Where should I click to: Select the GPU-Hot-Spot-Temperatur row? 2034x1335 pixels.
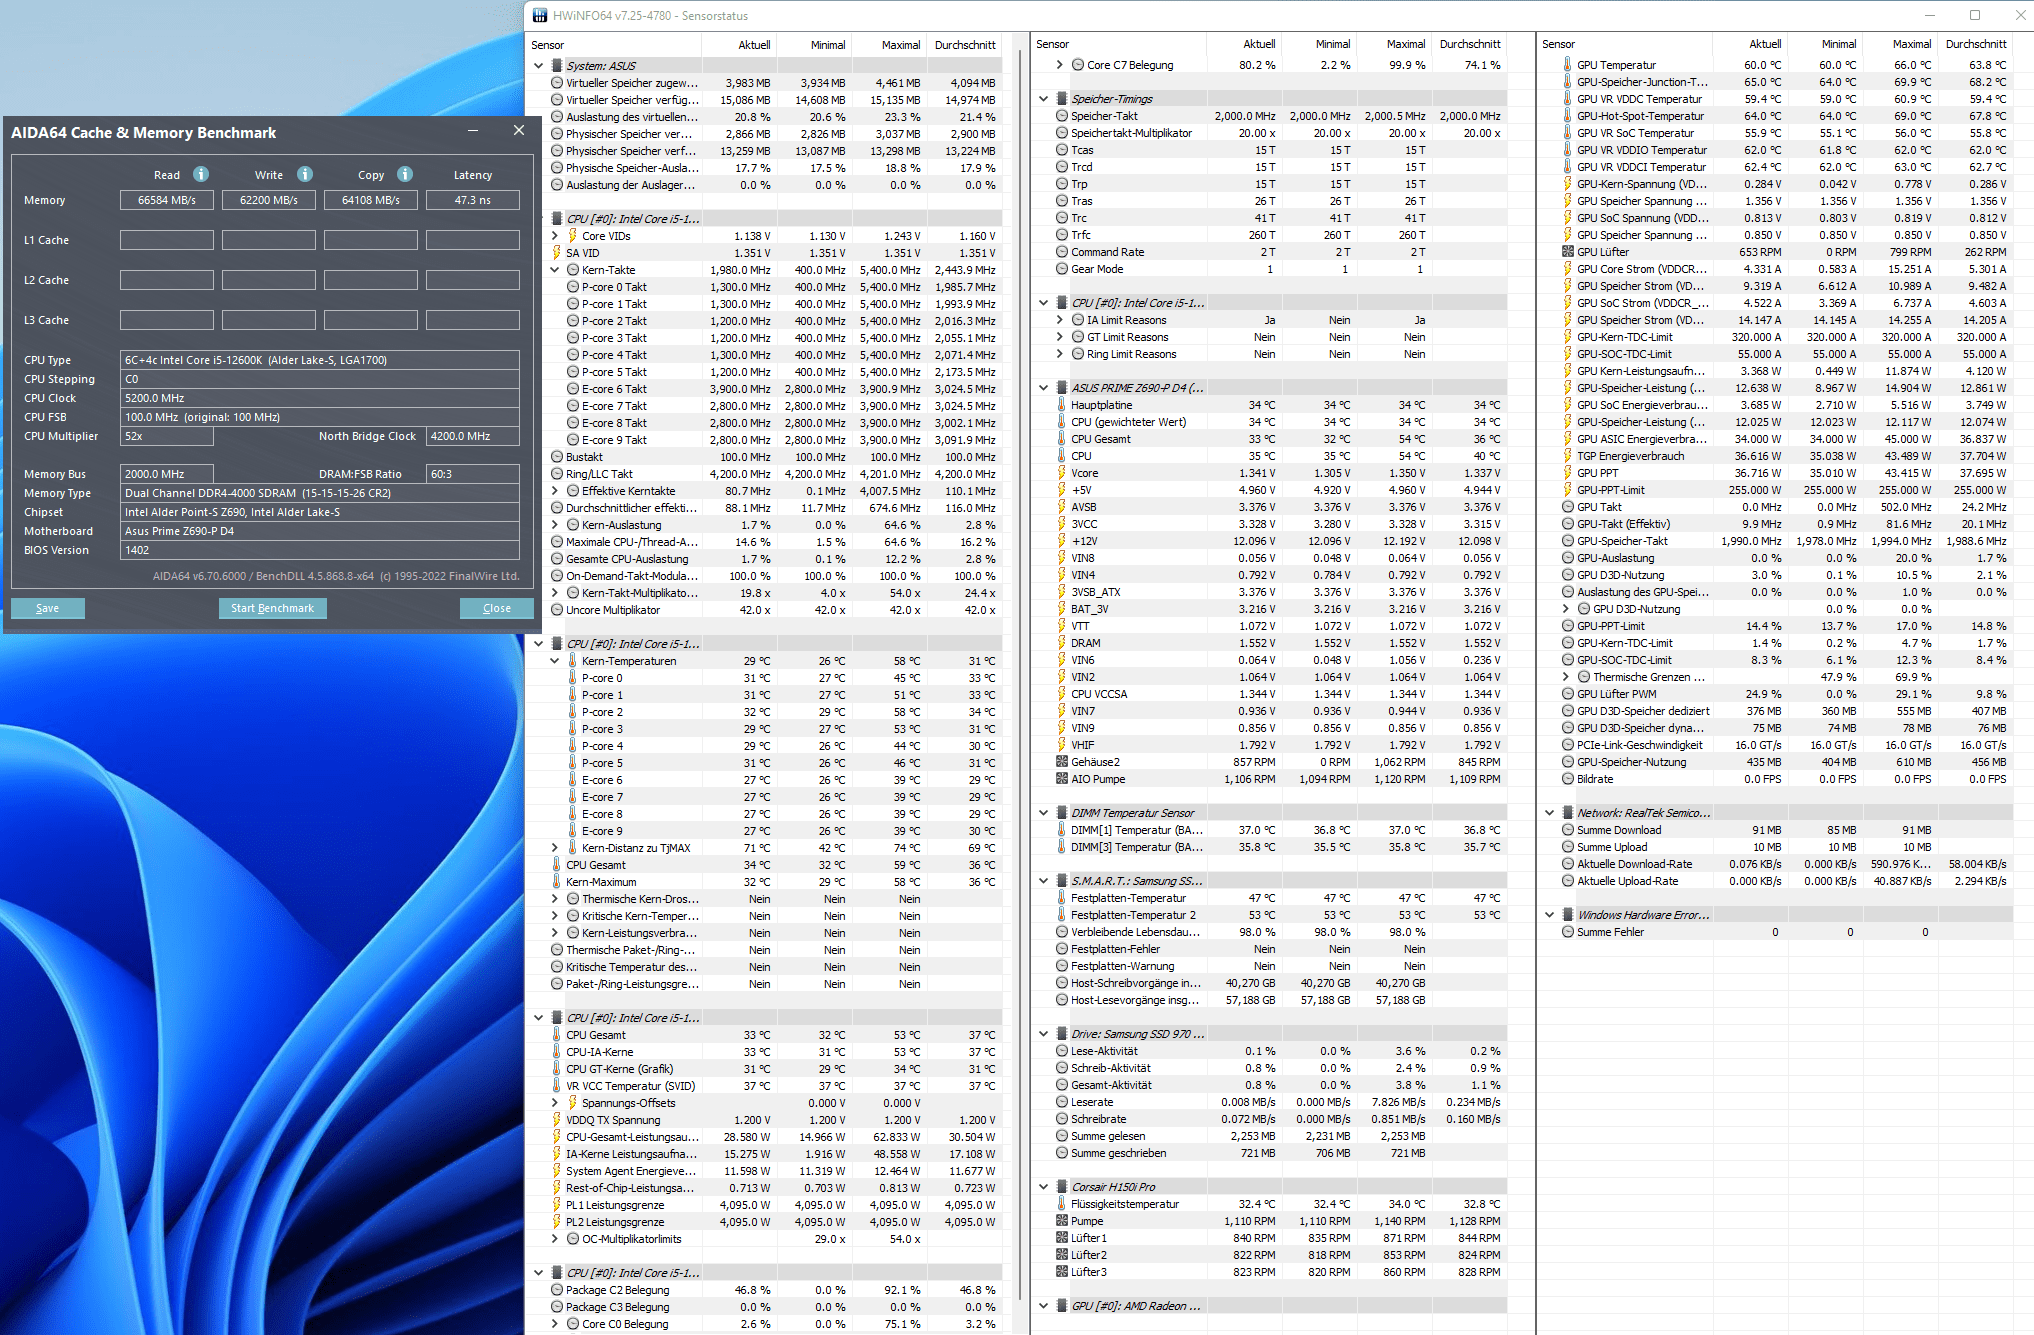pyautogui.click(x=1775, y=116)
